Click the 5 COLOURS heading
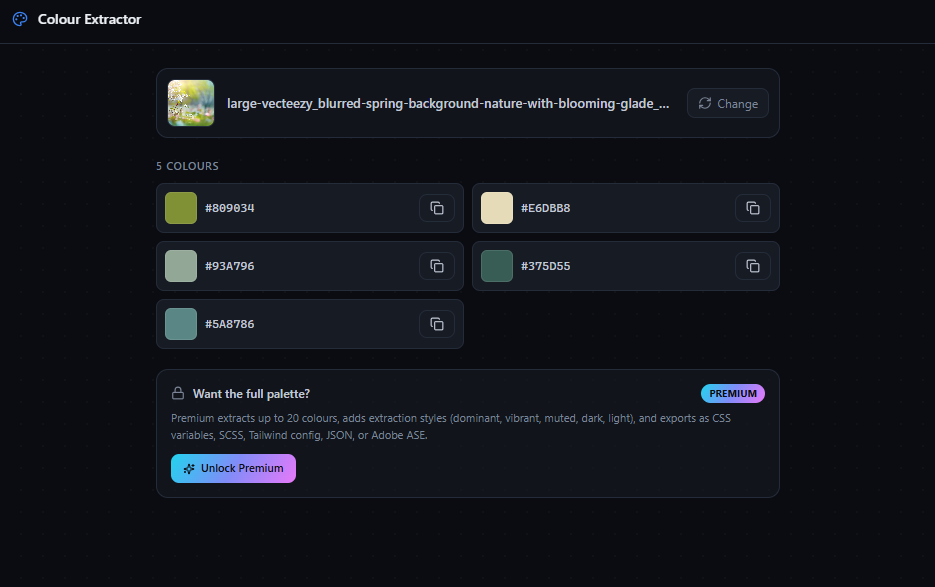Viewport: 935px width, 587px height. 187,166
